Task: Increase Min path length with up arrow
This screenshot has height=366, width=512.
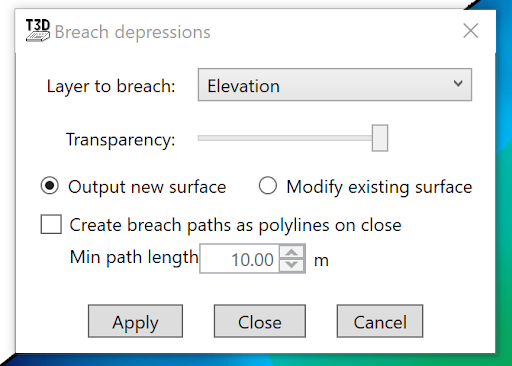Action: [292, 252]
